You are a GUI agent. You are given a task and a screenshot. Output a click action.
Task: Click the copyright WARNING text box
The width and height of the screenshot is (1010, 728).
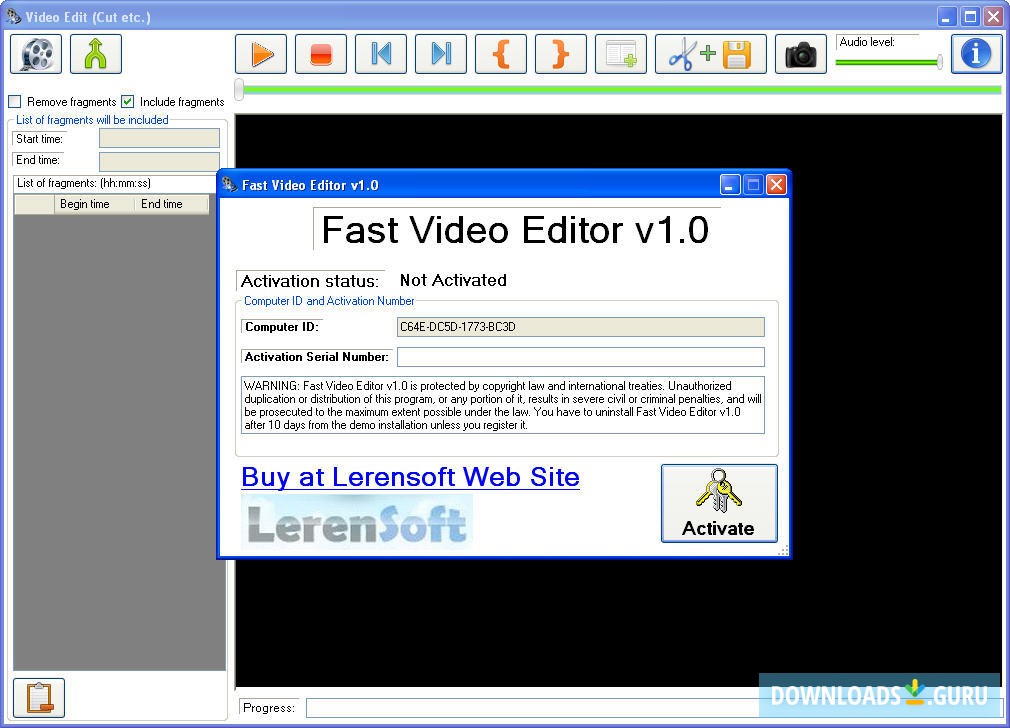pyautogui.click(x=503, y=405)
